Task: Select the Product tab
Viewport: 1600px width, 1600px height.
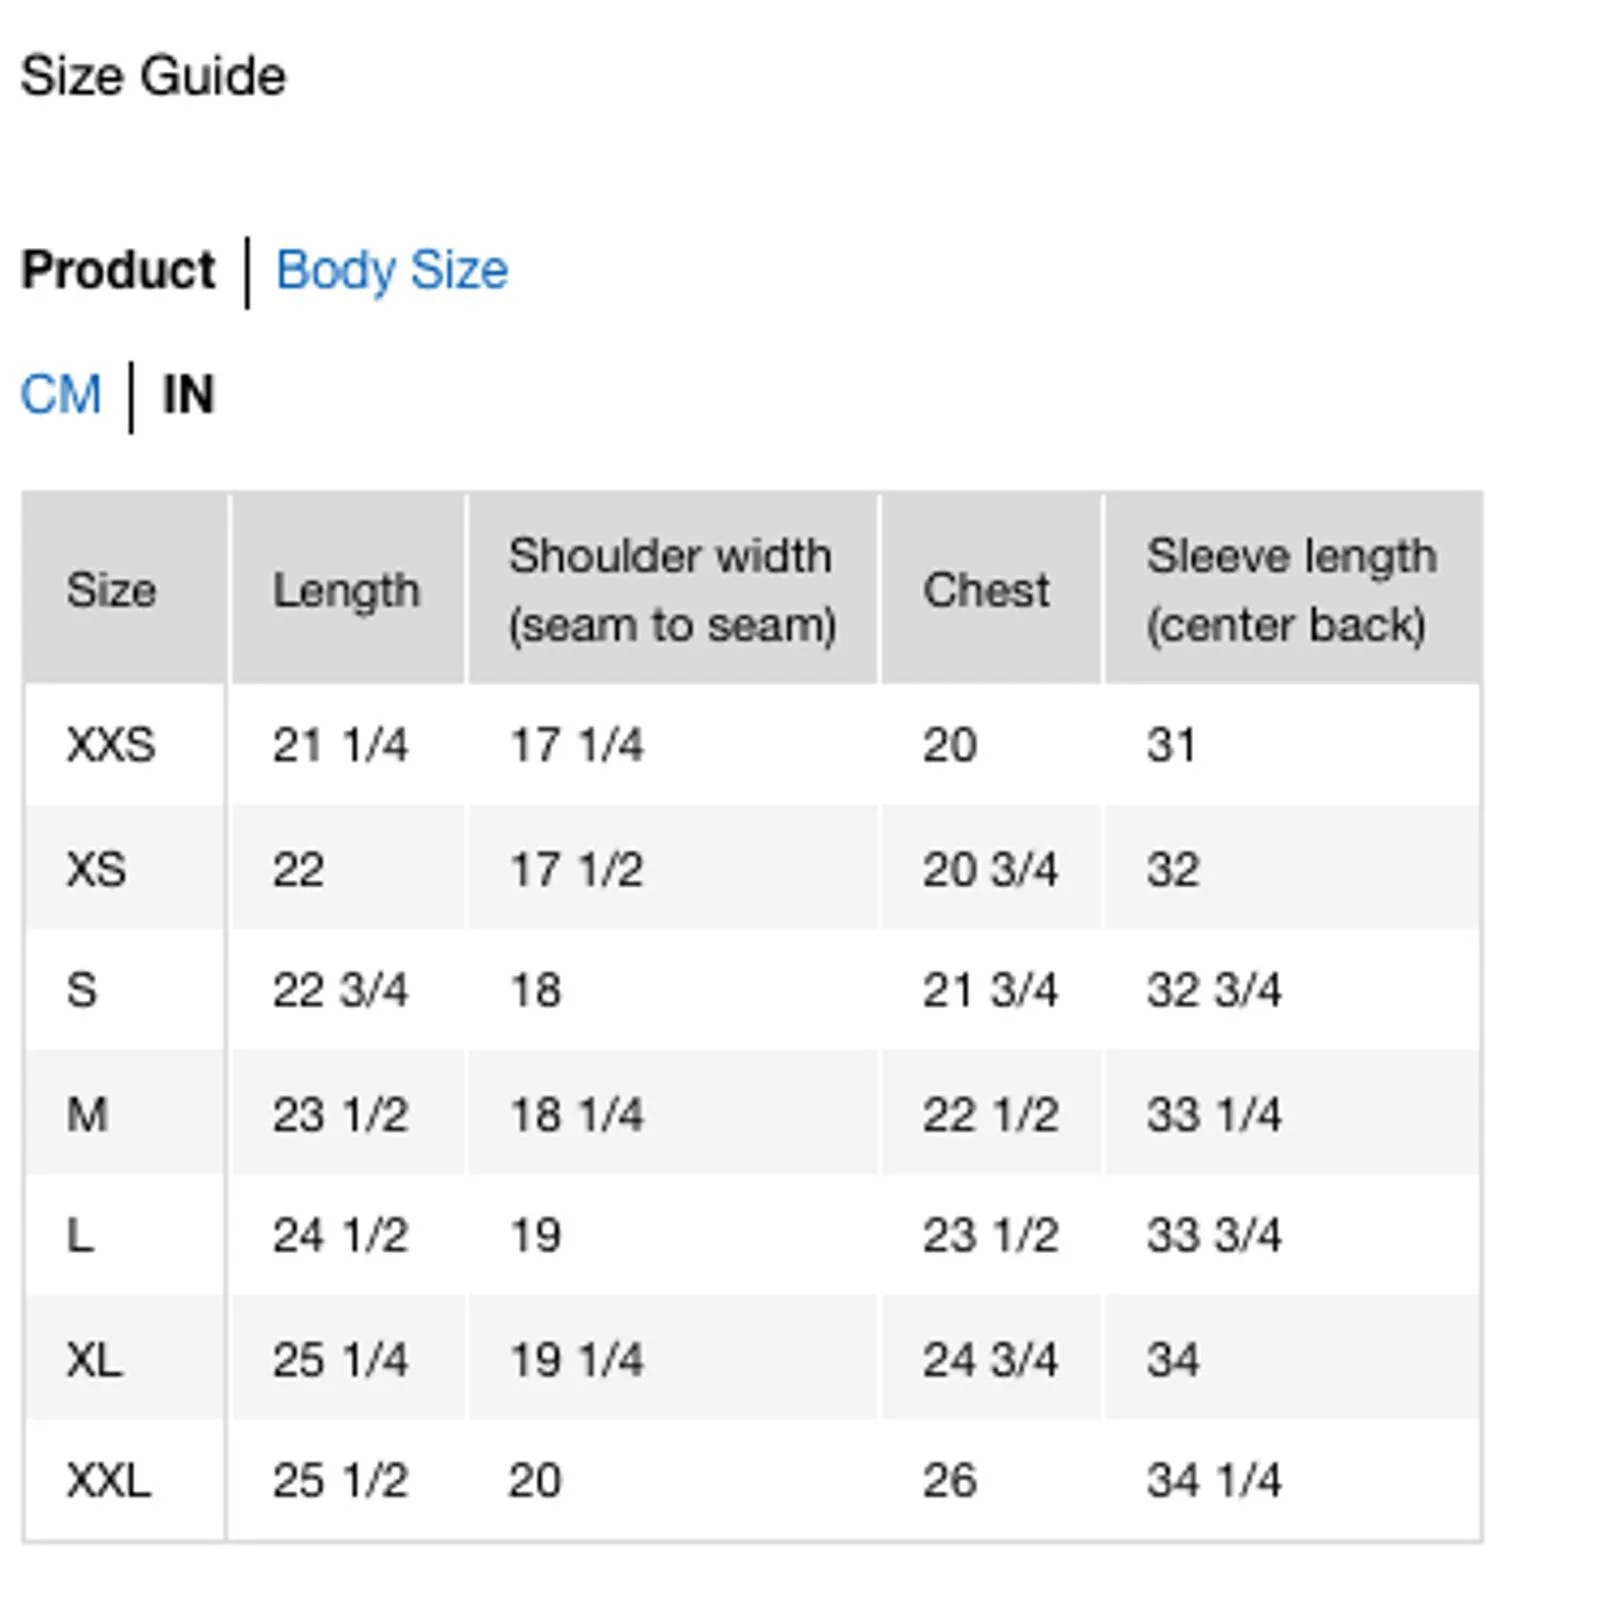Action: click(x=118, y=270)
